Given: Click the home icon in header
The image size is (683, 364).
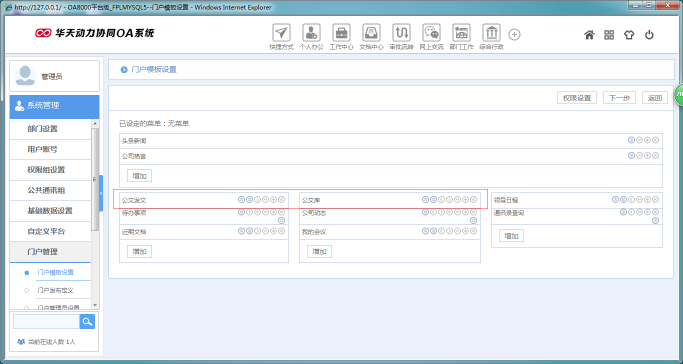Looking at the screenshot, I should tap(589, 35).
